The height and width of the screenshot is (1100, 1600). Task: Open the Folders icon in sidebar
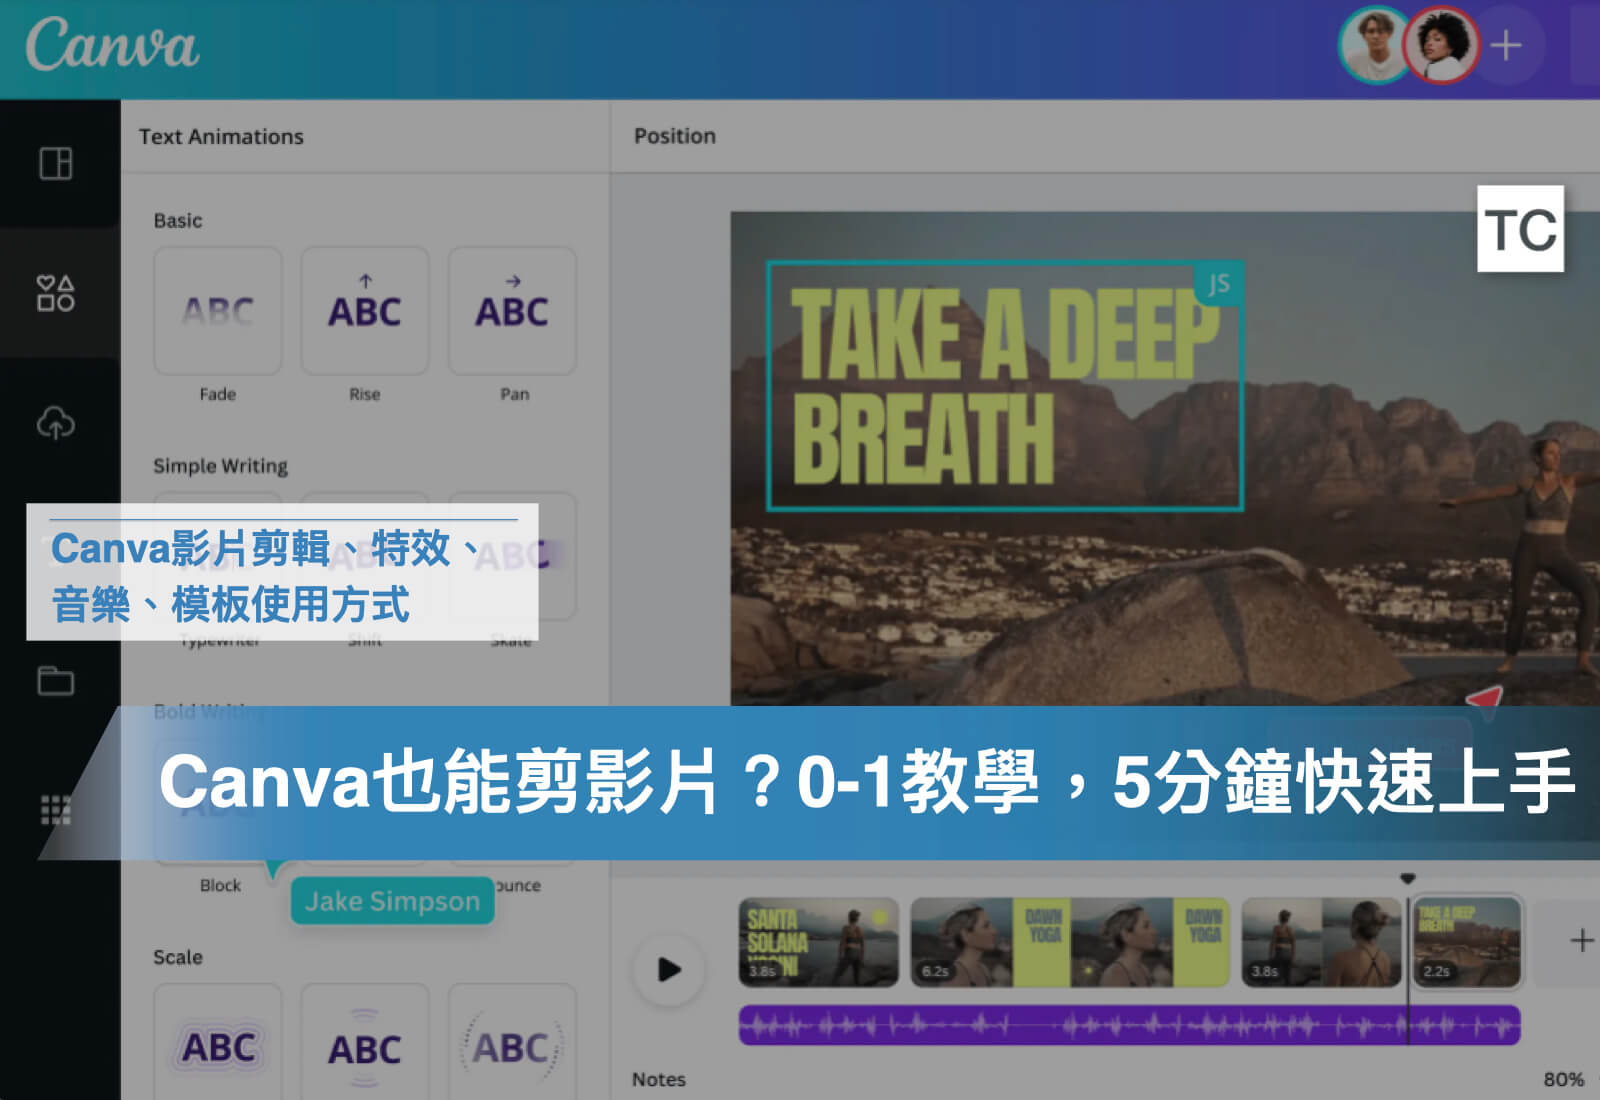click(56, 680)
